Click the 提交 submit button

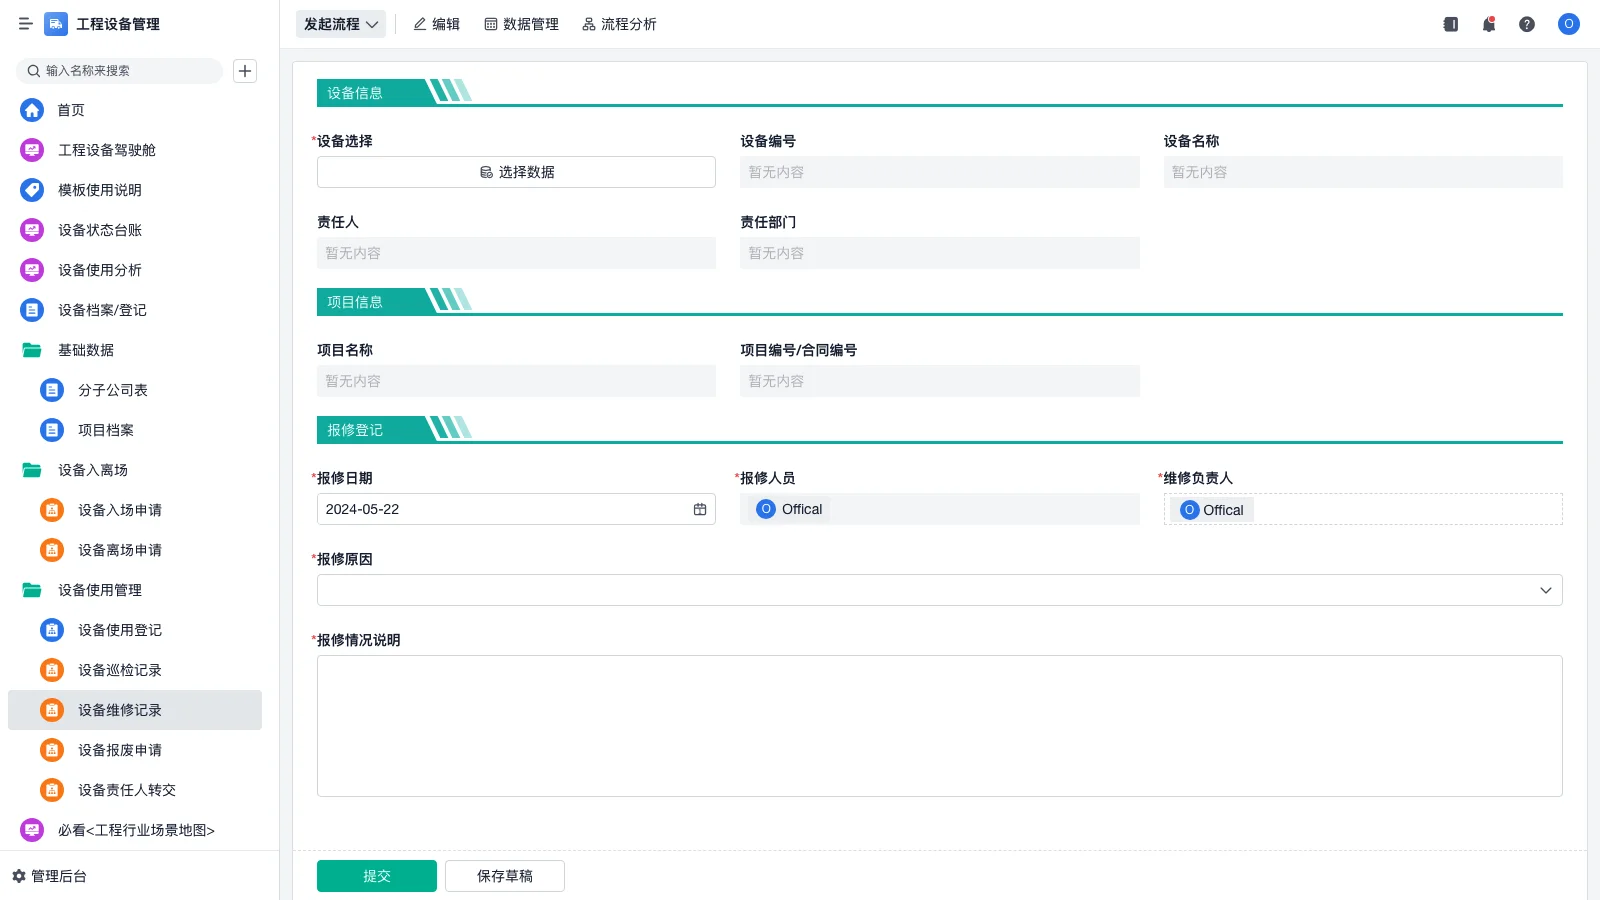click(377, 876)
